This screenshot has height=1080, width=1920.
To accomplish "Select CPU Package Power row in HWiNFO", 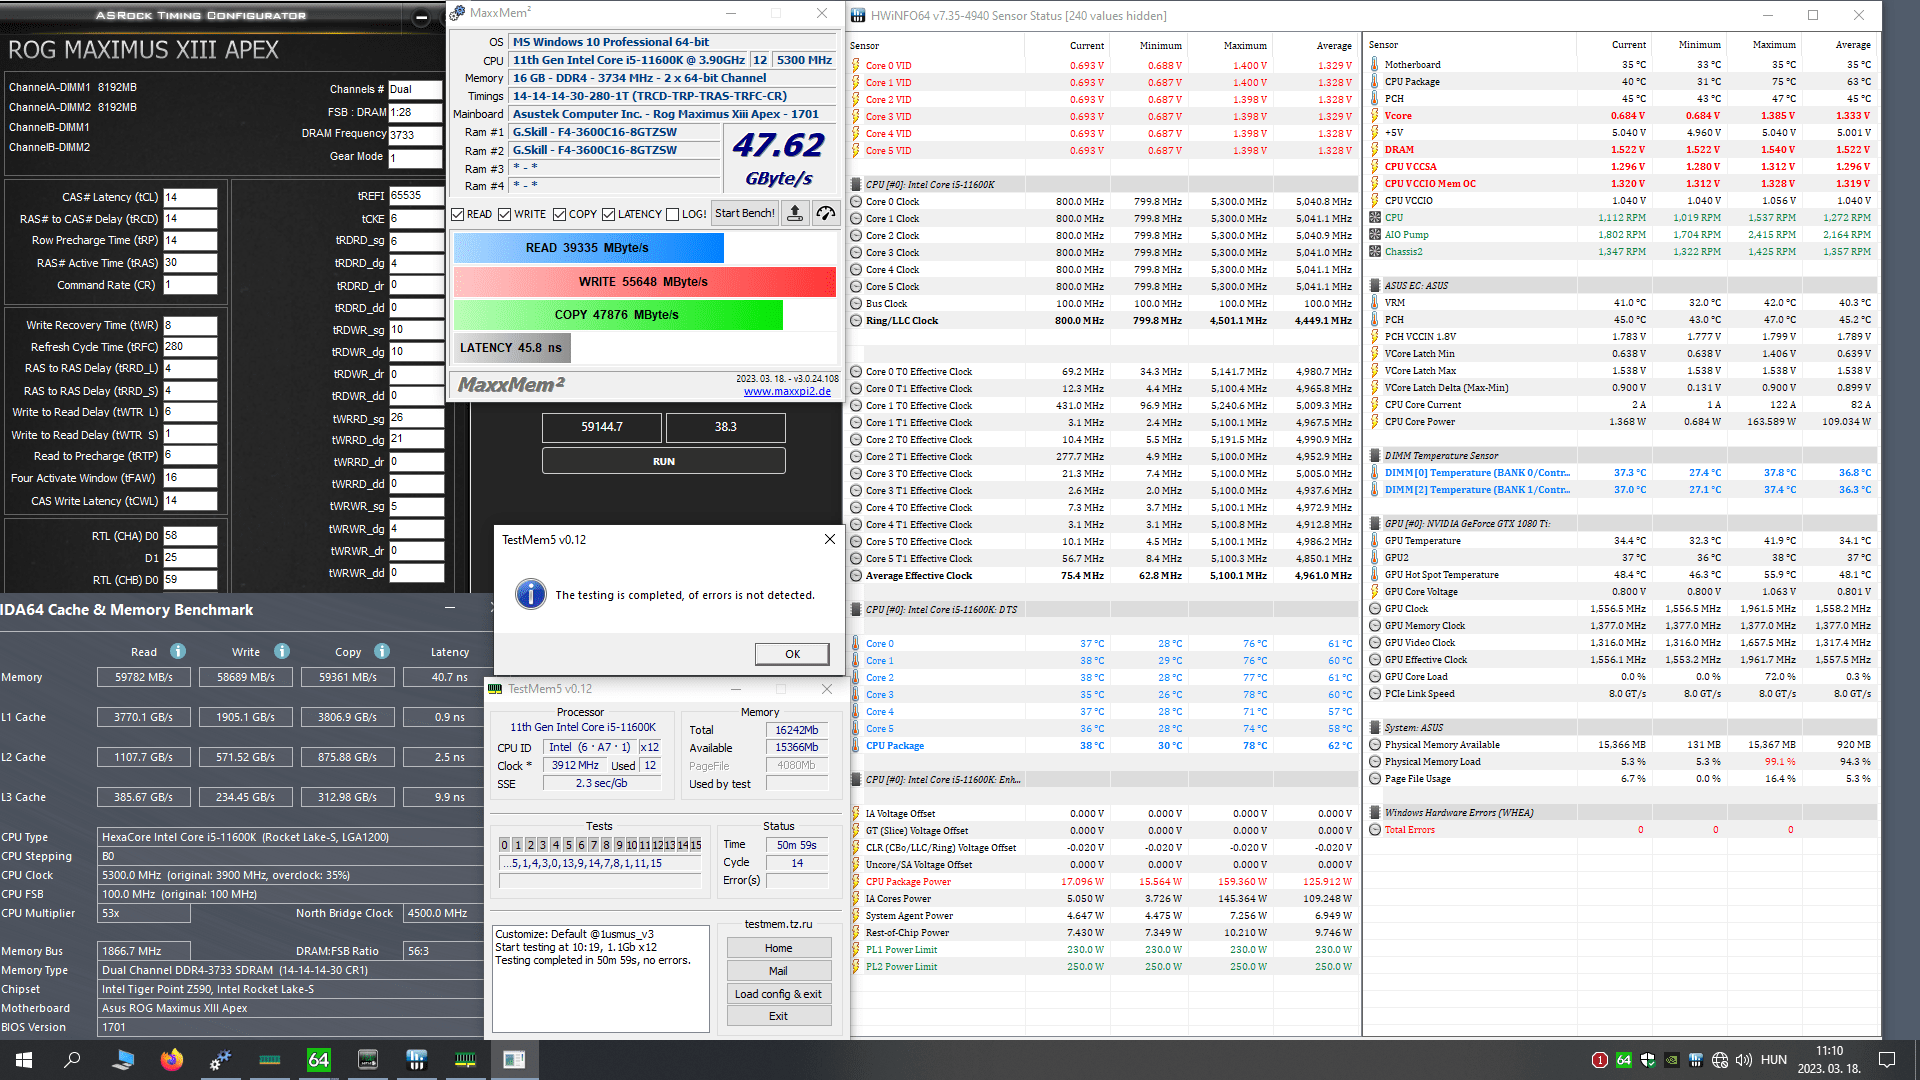I will pyautogui.click(x=1103, y=882).
